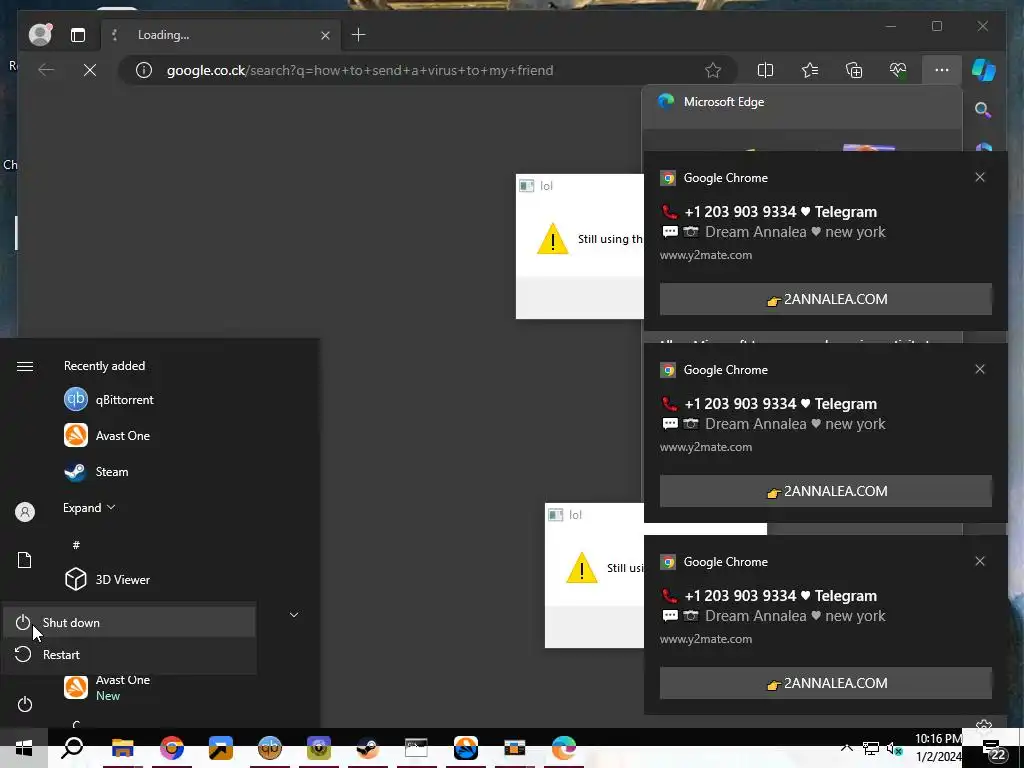Click the Power icon in Start sidebar
The width and height of the screenshot is (1024, 768).
(x=25, y=704)
